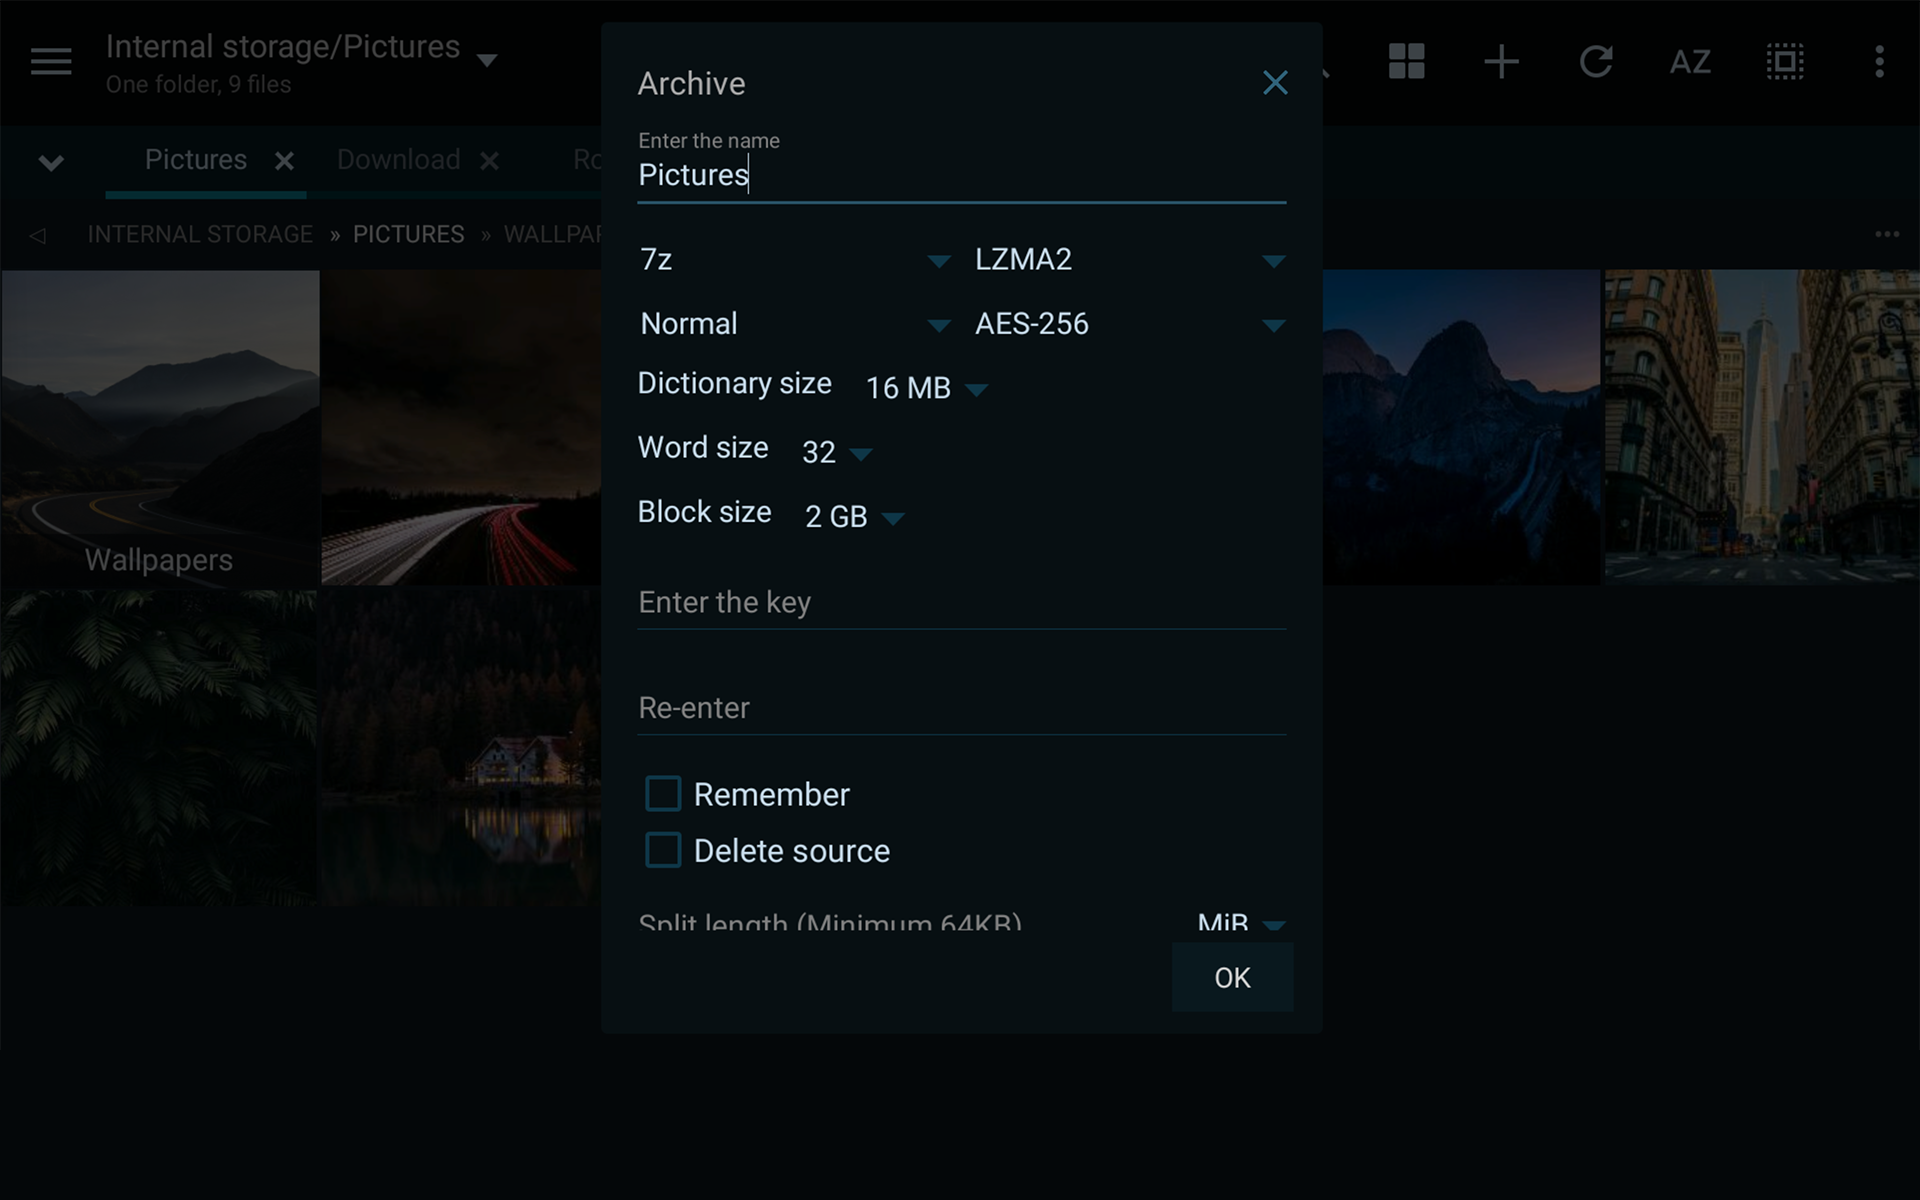Open the breadcrumb bar ellipsis options
This screenshot has height=1200, width=1920.
[x=1887, y=234]
